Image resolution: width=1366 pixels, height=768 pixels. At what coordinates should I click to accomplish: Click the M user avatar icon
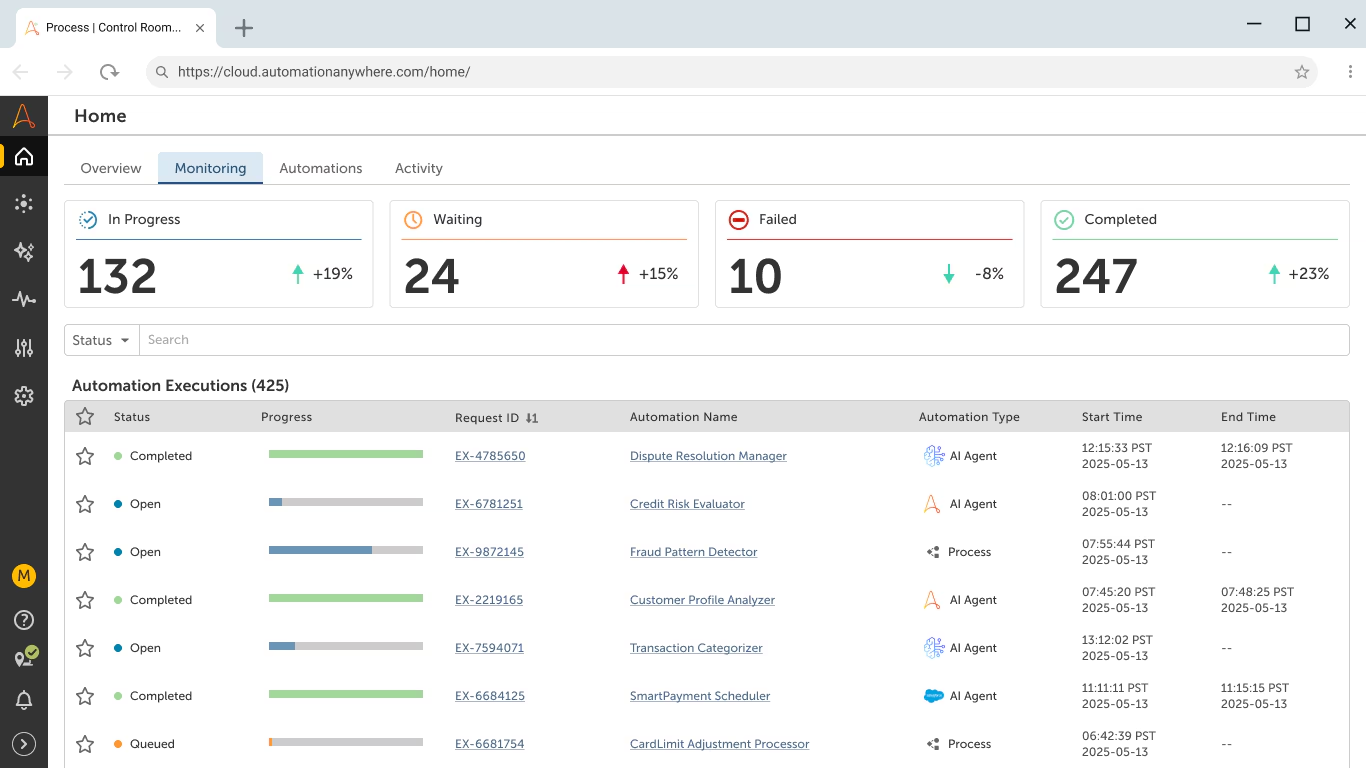24,575
